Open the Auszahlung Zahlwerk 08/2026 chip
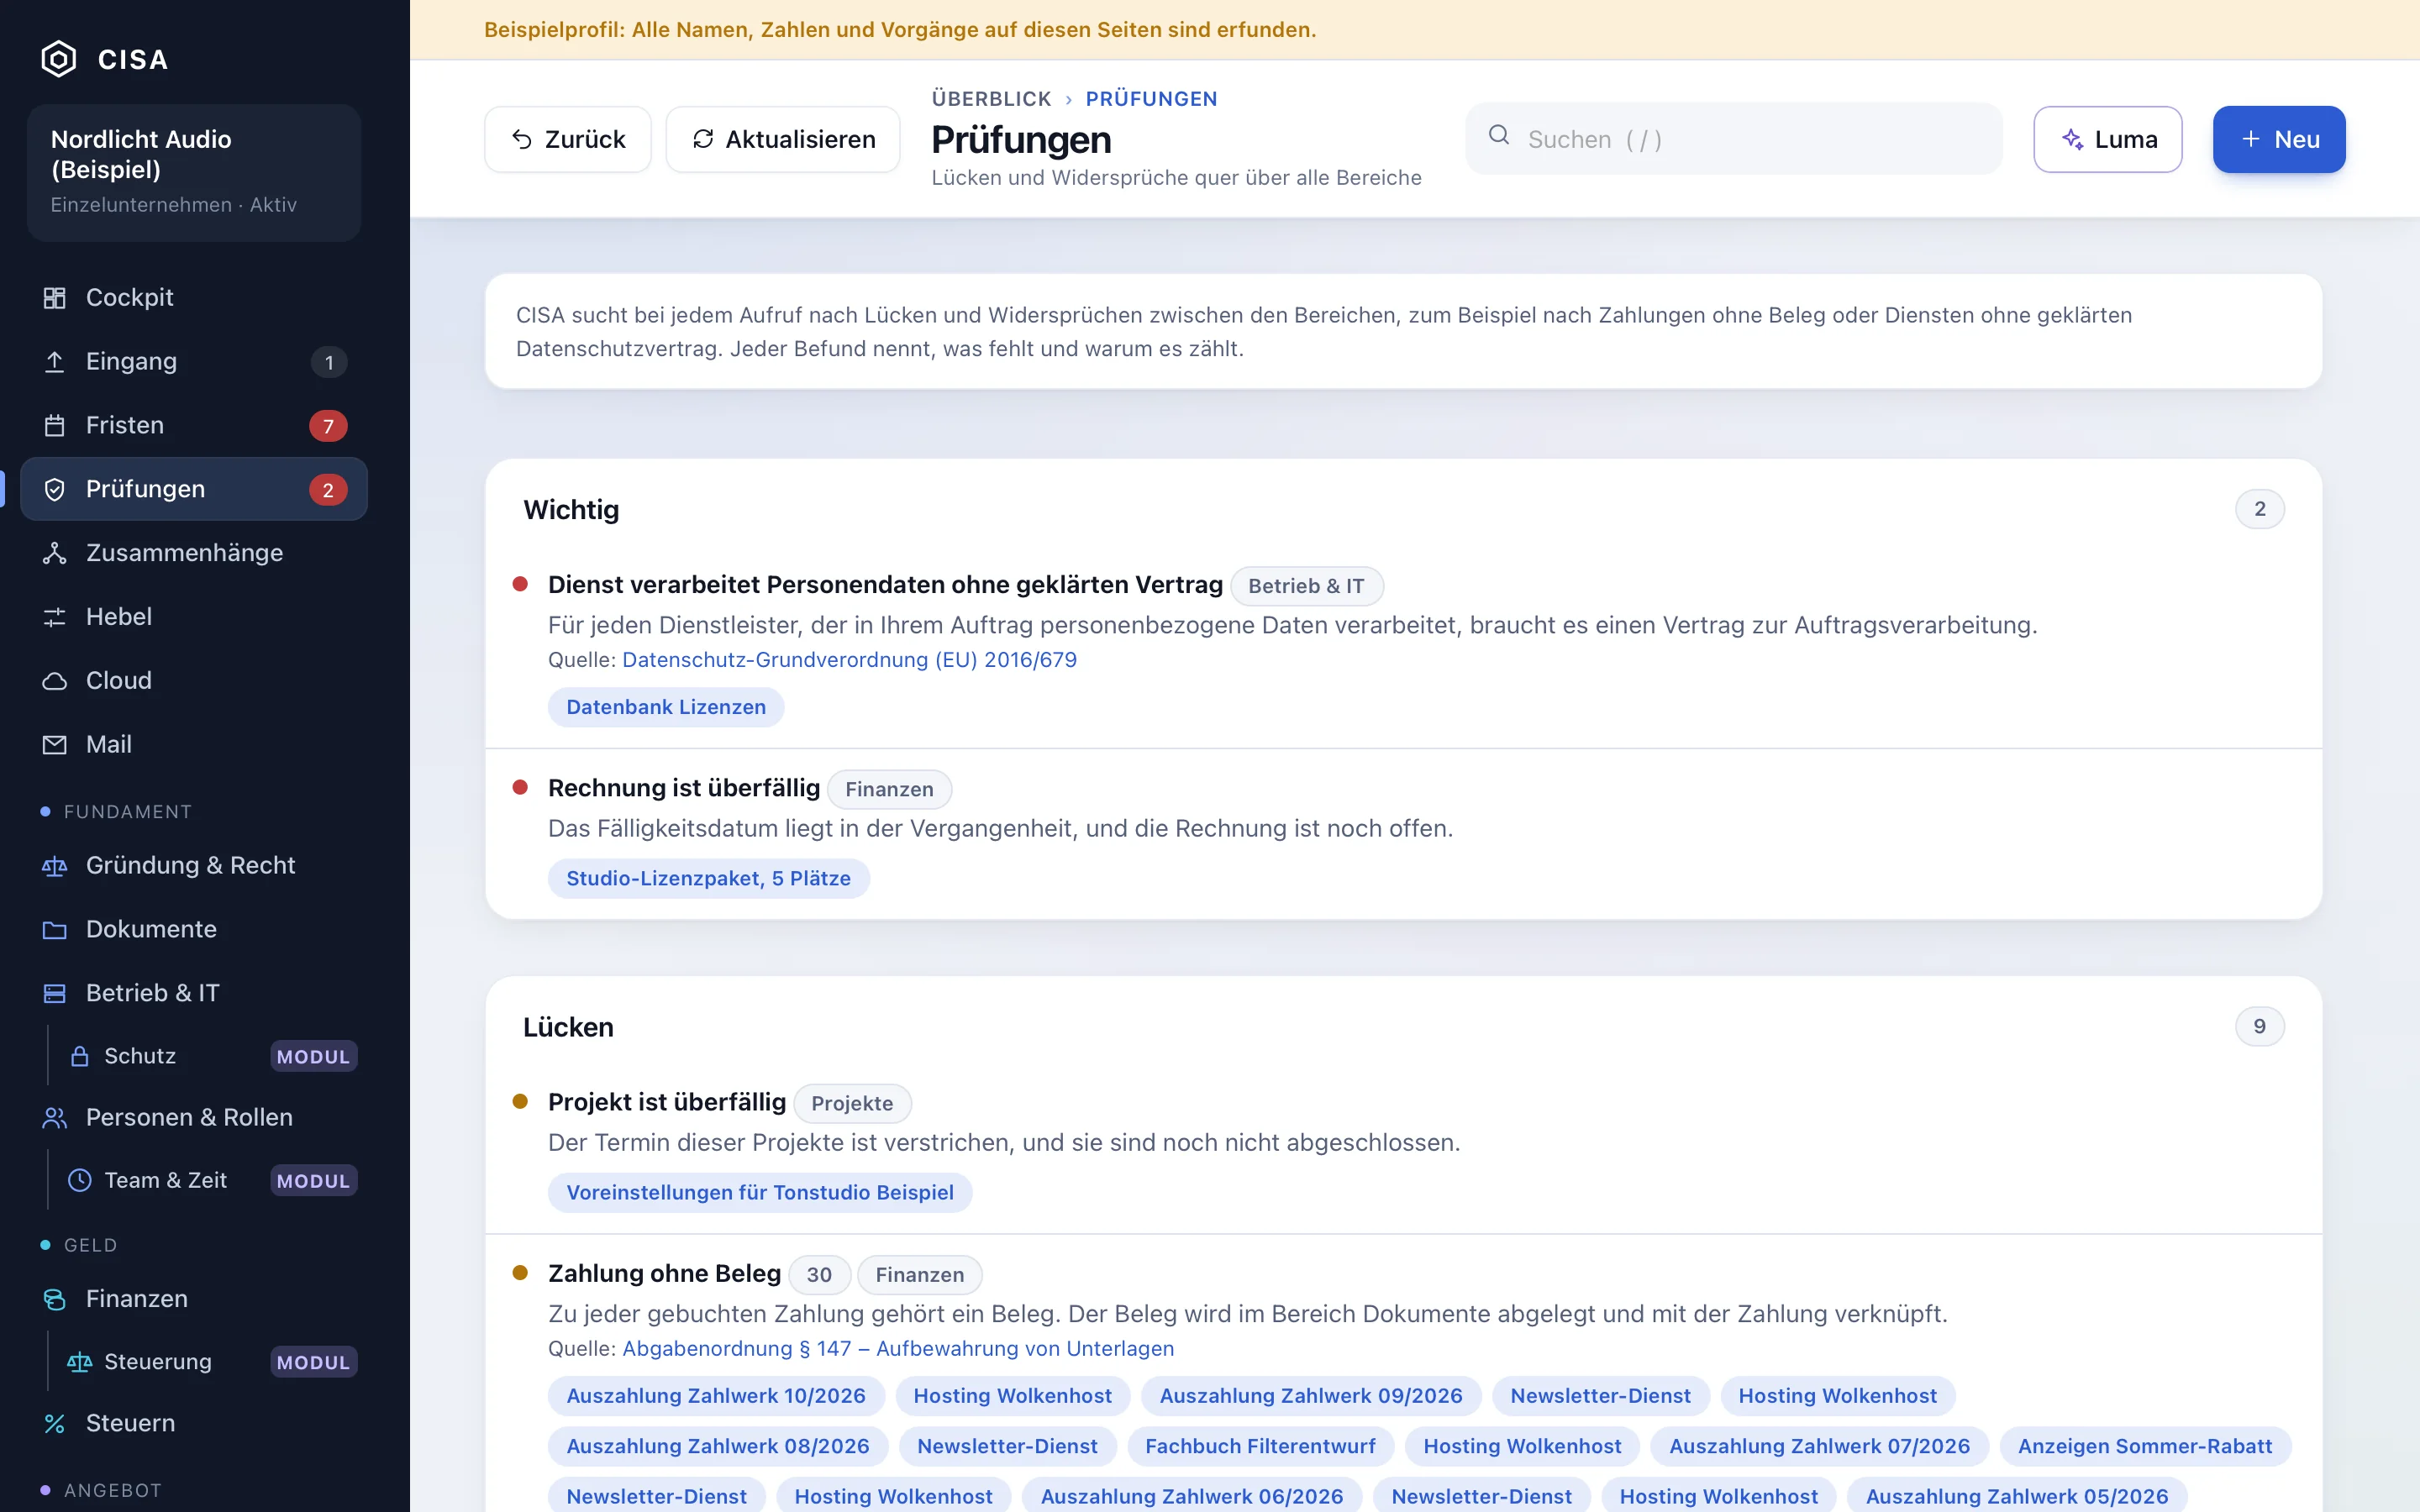The height and width of the screenshot is (1512, 2420). click(718, 1447)
